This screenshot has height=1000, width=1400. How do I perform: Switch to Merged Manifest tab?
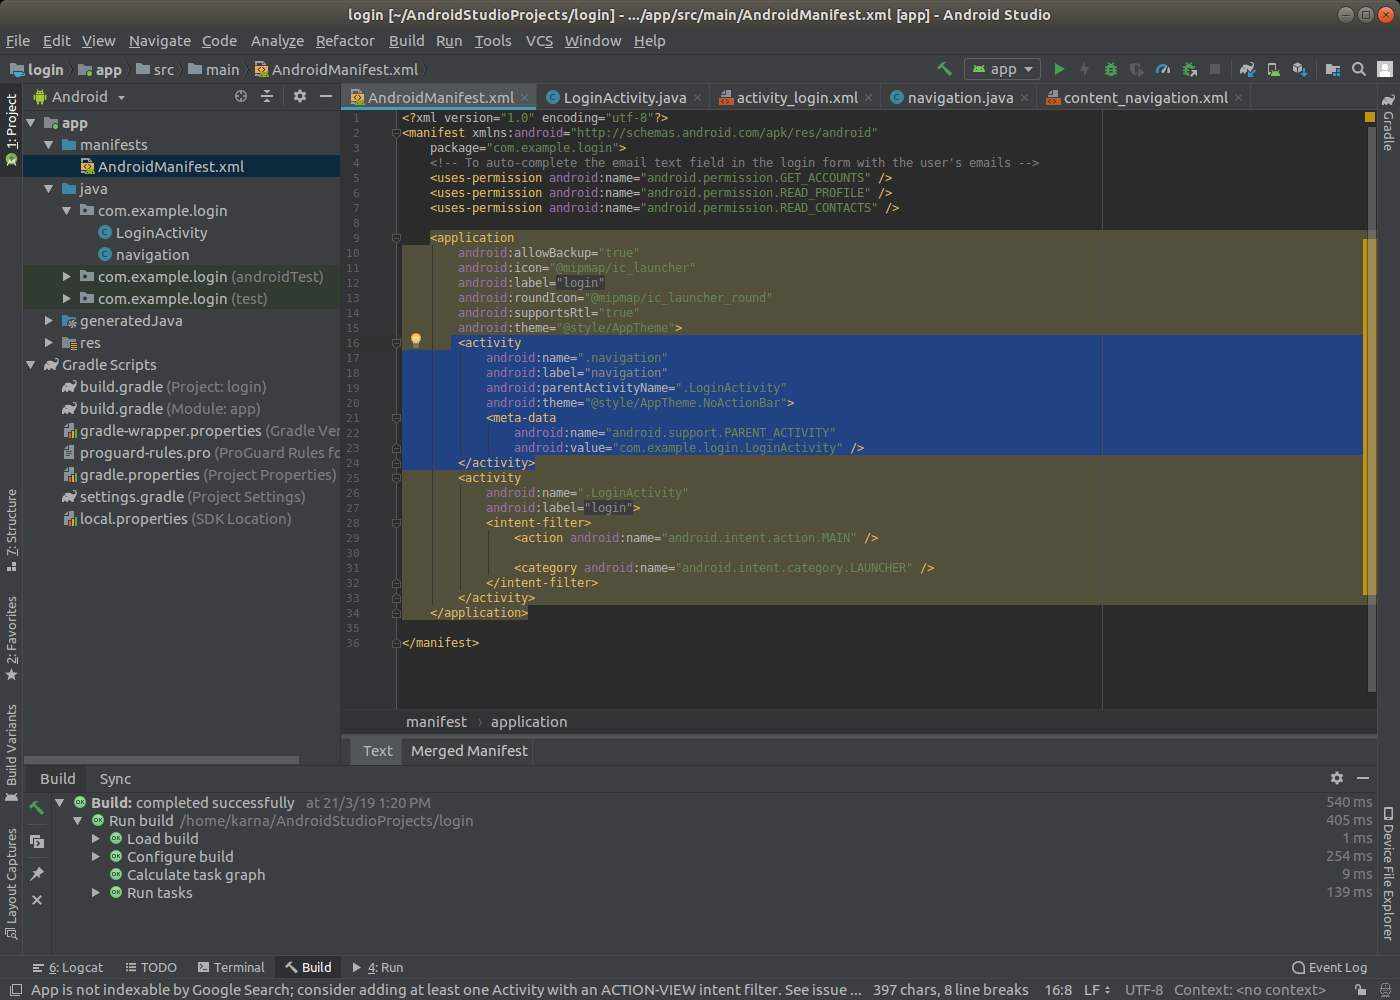469,751
